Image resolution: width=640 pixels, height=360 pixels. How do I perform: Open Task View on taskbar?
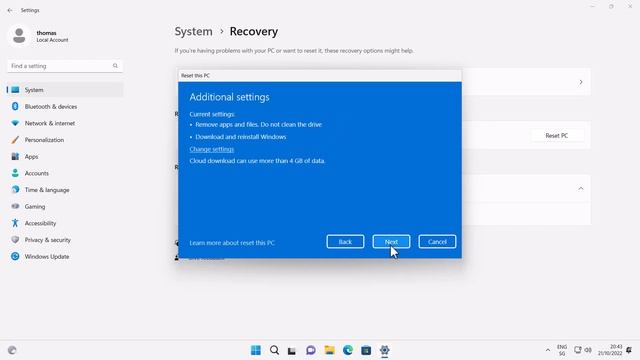[x=292, y=350]
